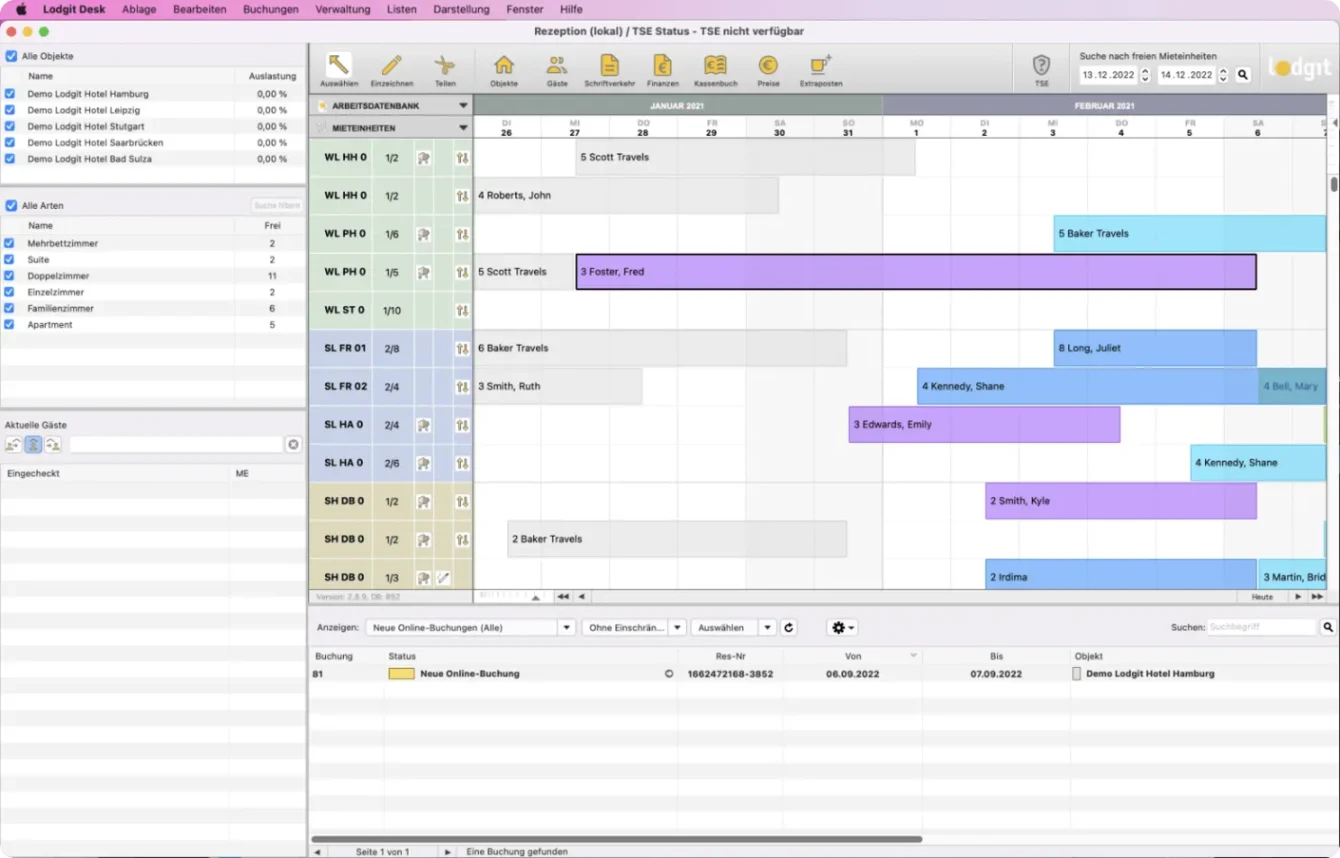Toggle the Alle Objekte checkbox
This screenshot has width=1340, height=858.
click(x=11, y=57)
